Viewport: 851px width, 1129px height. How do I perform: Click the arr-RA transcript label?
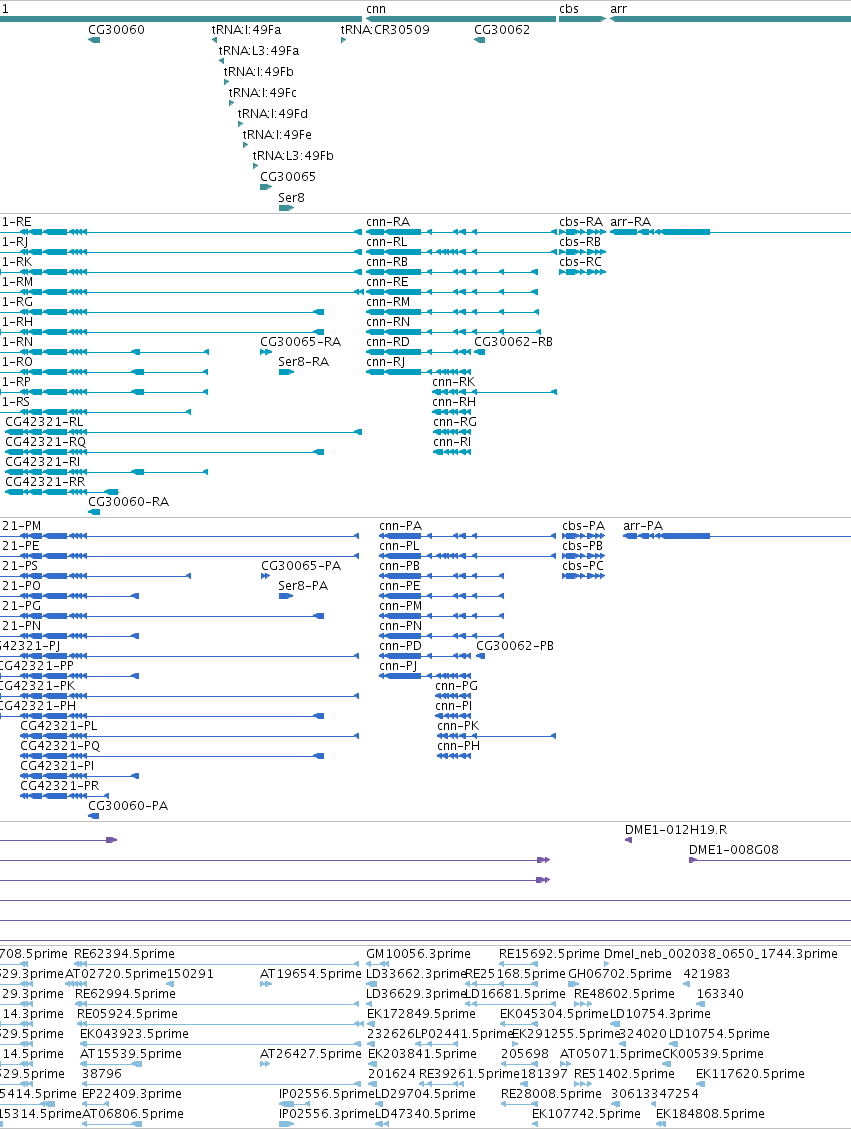pyautogui.click(x=631, y=222)
